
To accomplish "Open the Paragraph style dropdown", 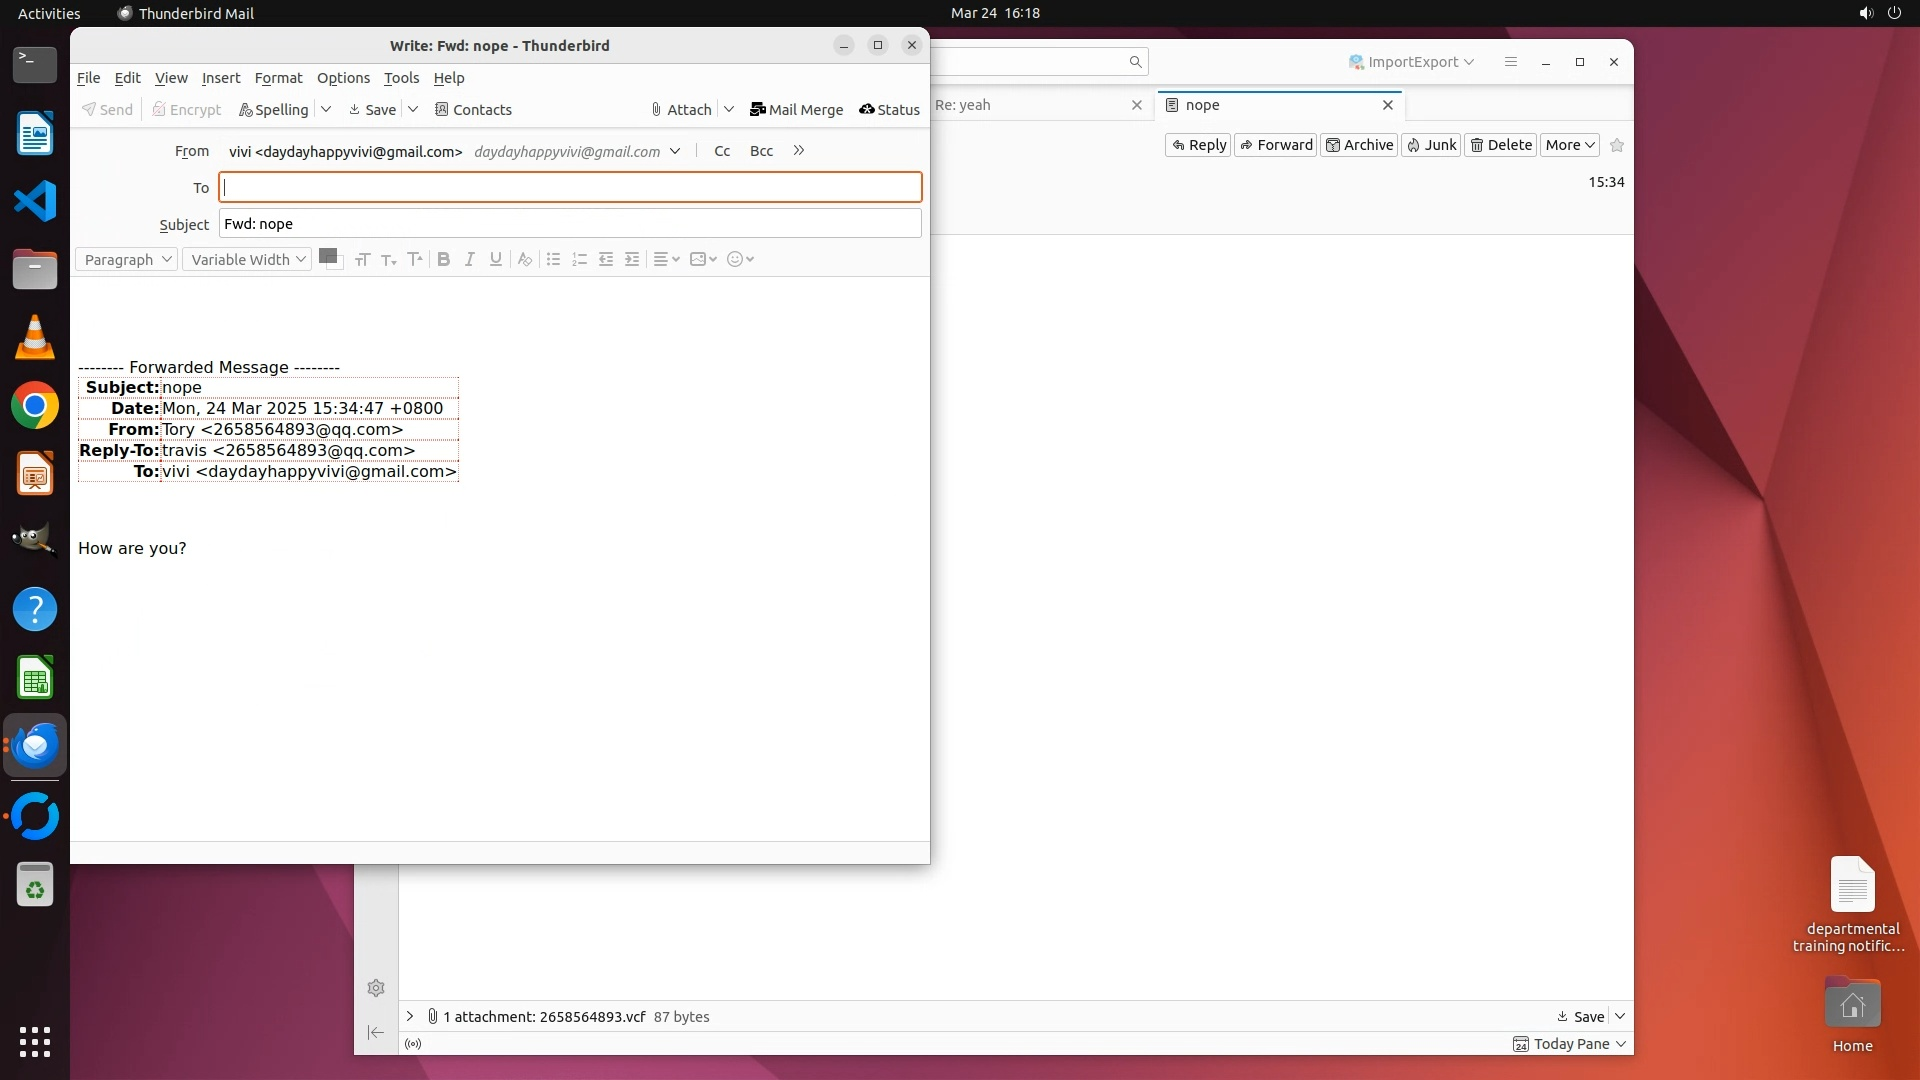I will click(x=127, y=259).
